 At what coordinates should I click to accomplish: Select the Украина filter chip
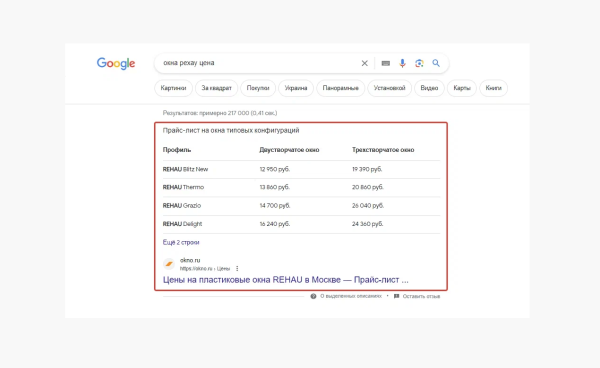point(296,88)
